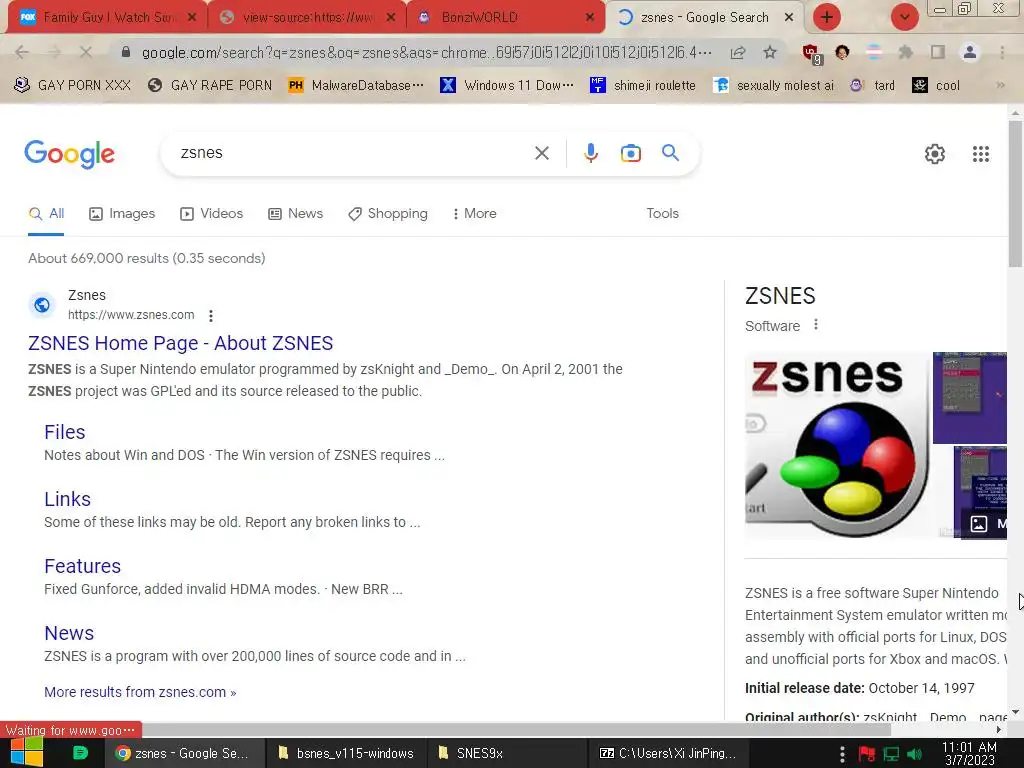Open the green app on taskbar
Image resolution: width=1024 pixels, height=768 pixels.
click(80, 753)
